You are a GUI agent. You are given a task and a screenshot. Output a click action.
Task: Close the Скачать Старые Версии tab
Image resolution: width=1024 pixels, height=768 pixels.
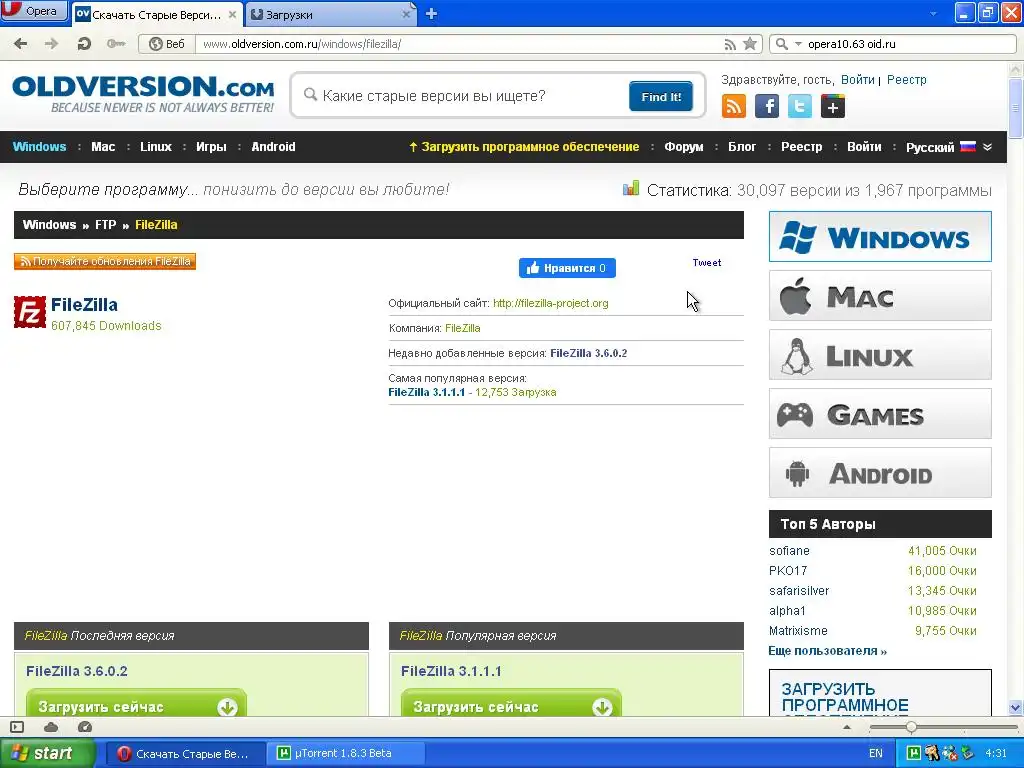[x=232, y=14]
